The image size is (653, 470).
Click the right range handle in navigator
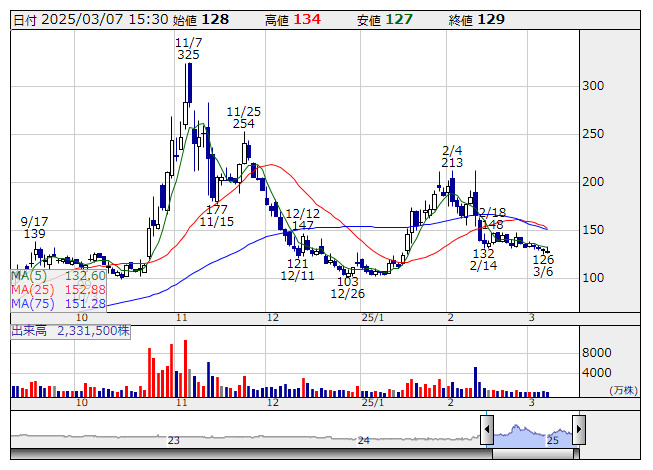click(x=580, y=431)
